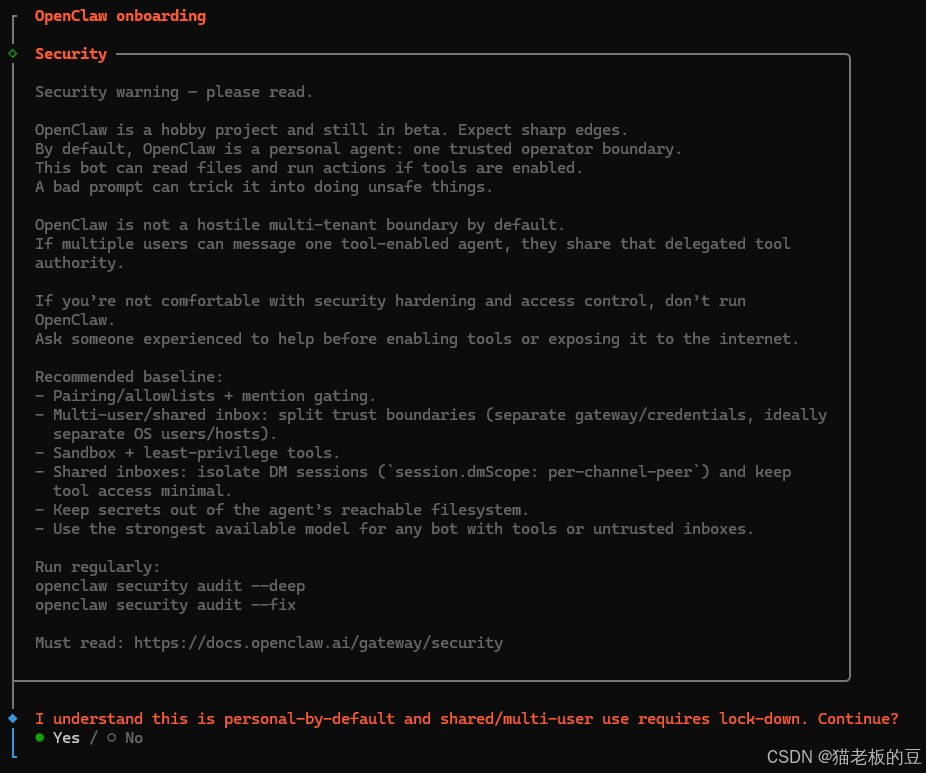Open the docs.openclaw.ai gateway security link
This screenshot has width=926, height=773.
tap(318, 643)
